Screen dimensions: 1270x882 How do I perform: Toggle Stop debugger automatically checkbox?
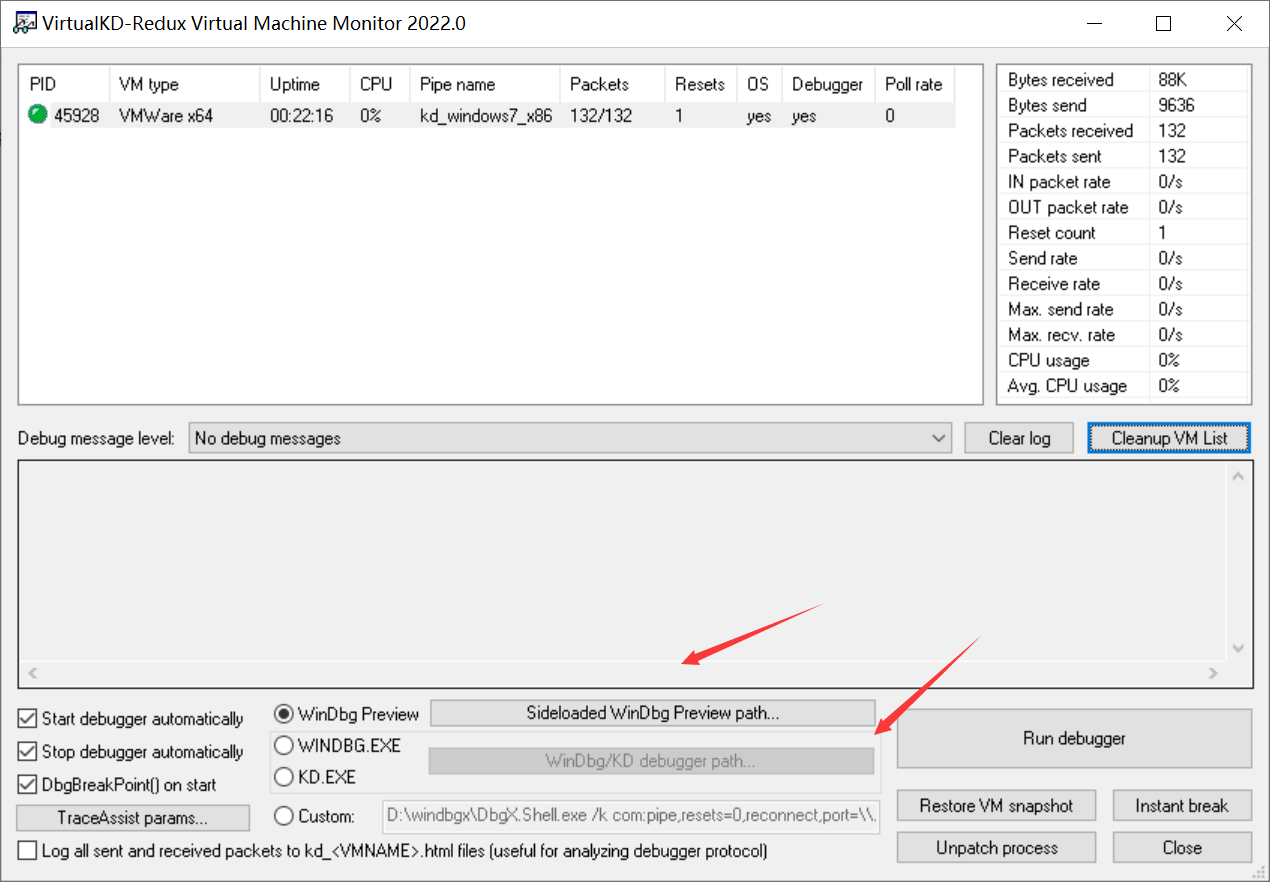(28, 752)
